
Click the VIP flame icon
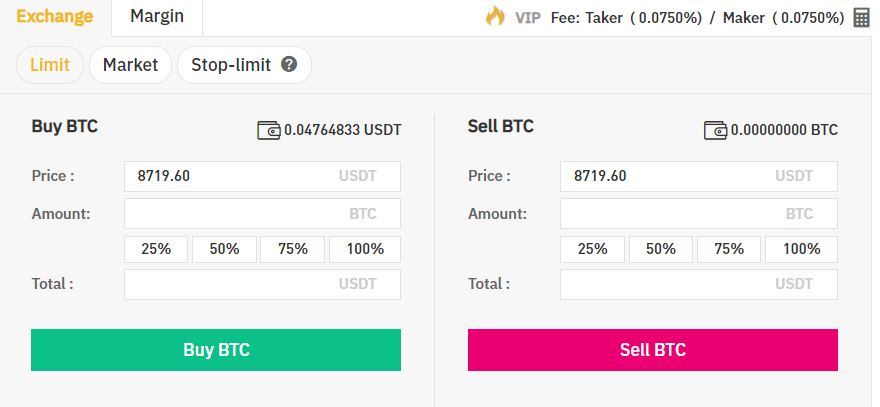pos(495,16)
